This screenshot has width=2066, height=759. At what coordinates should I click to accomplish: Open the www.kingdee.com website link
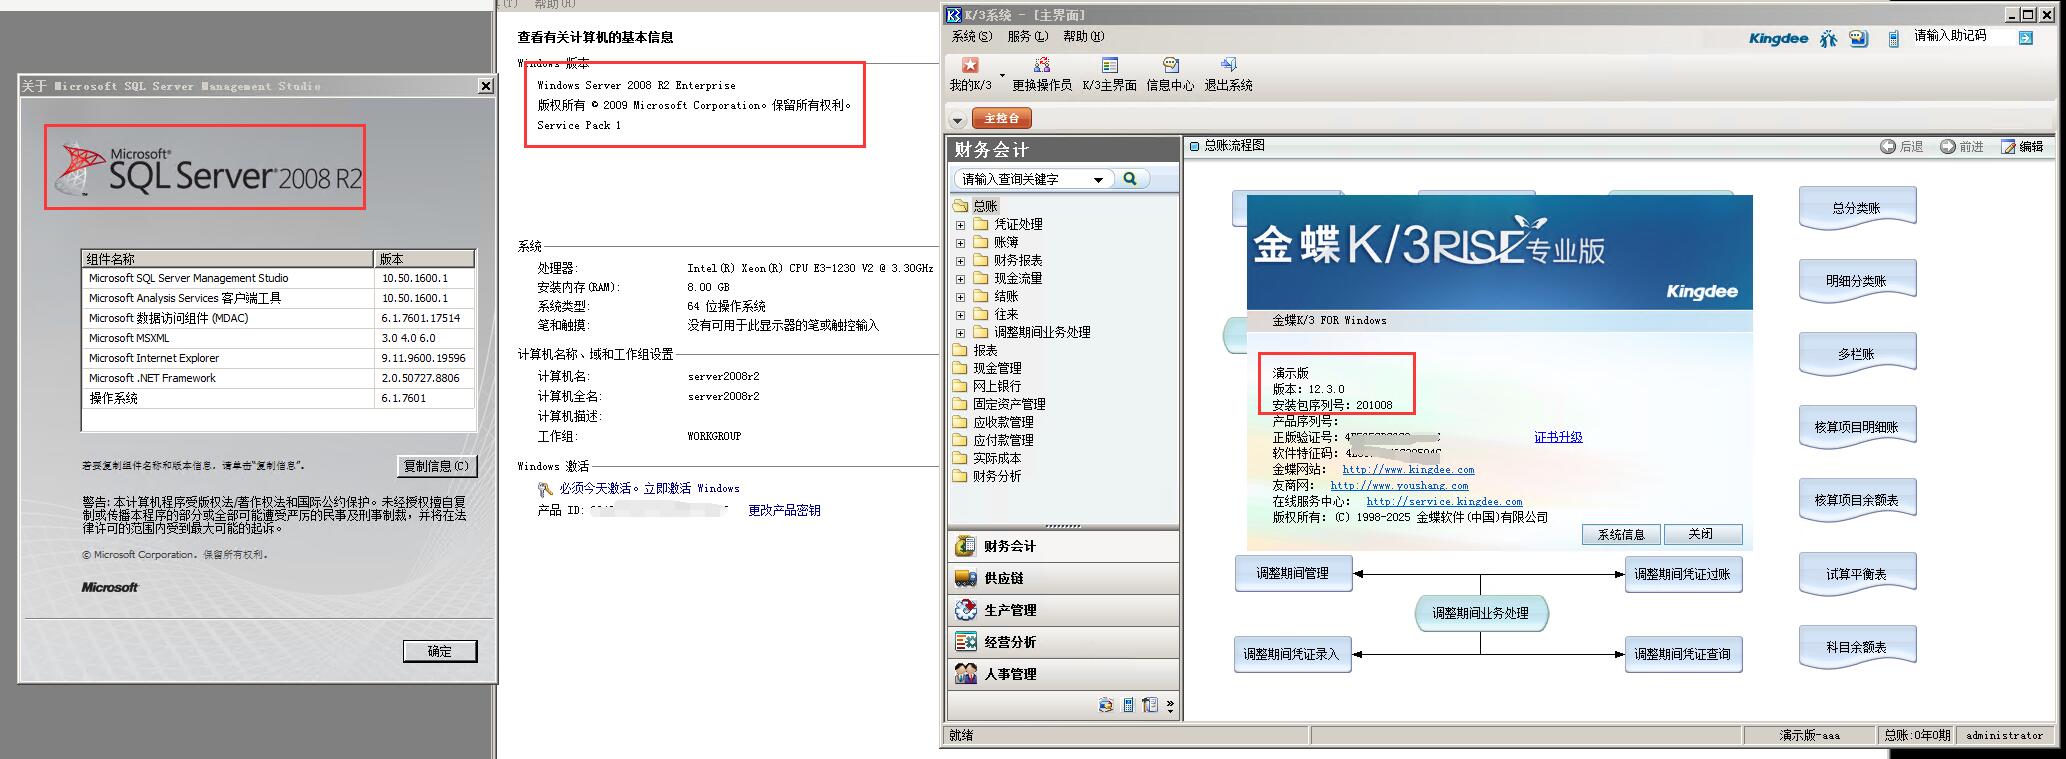pos(1408,470)
